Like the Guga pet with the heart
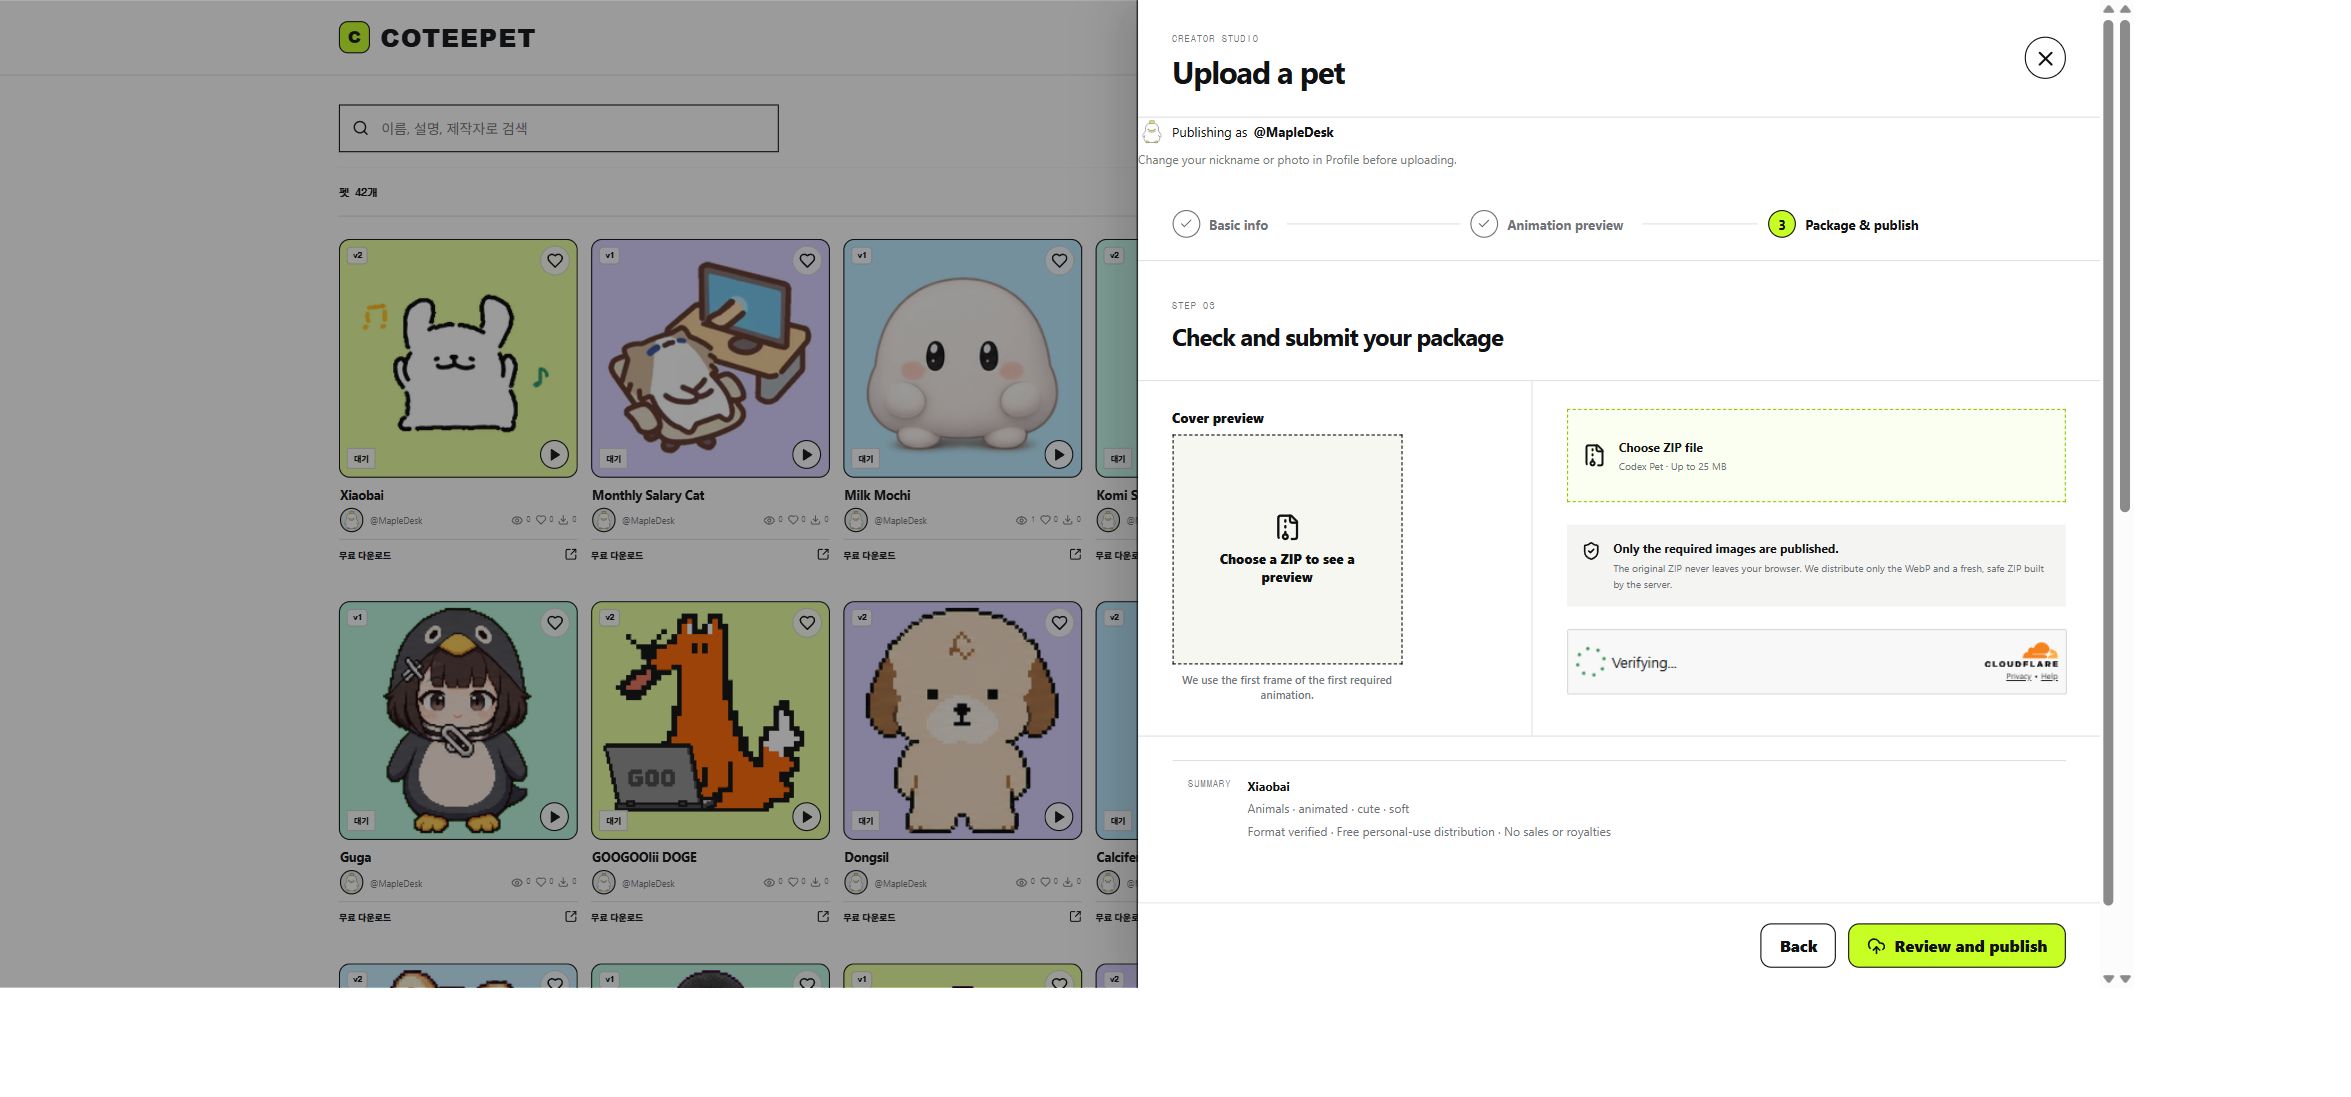Image resolution: width=2351 pixels, height=1097 pixels. (555, 623)
